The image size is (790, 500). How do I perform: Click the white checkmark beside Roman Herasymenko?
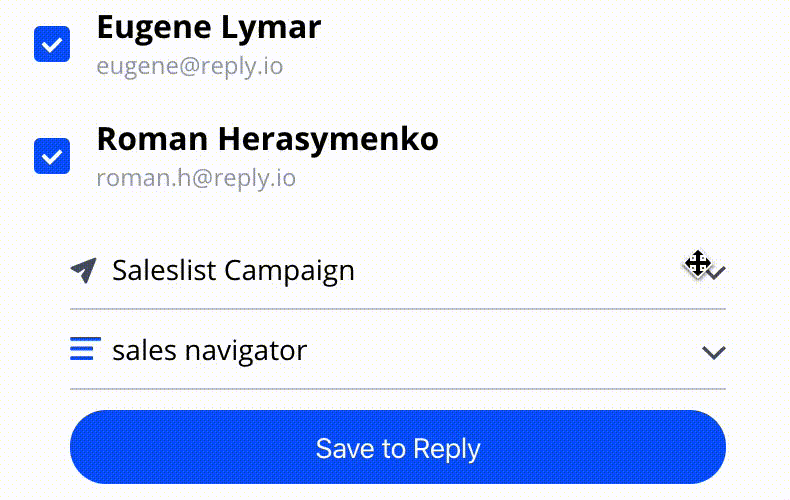point(52,157)
